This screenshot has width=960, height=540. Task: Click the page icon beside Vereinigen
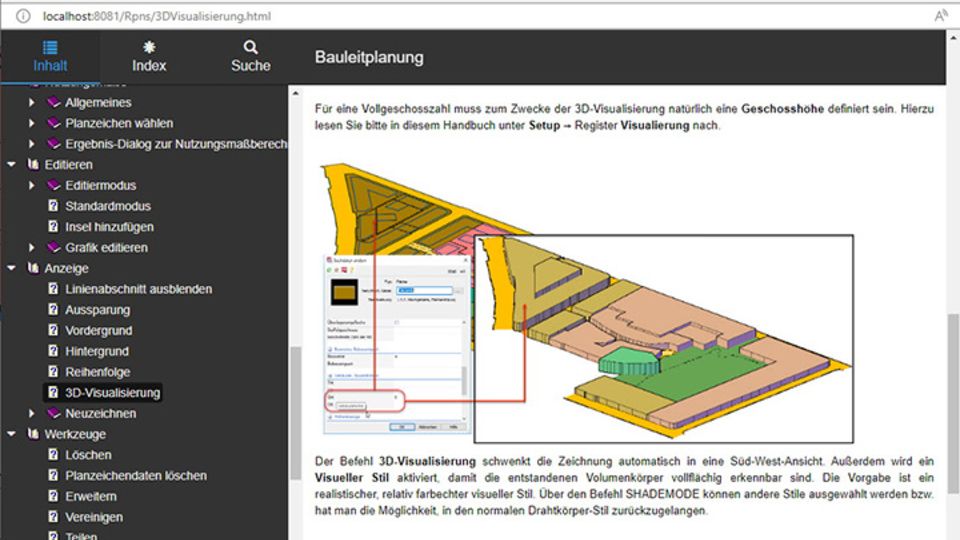pyautogui.click(x=53, y=517)
